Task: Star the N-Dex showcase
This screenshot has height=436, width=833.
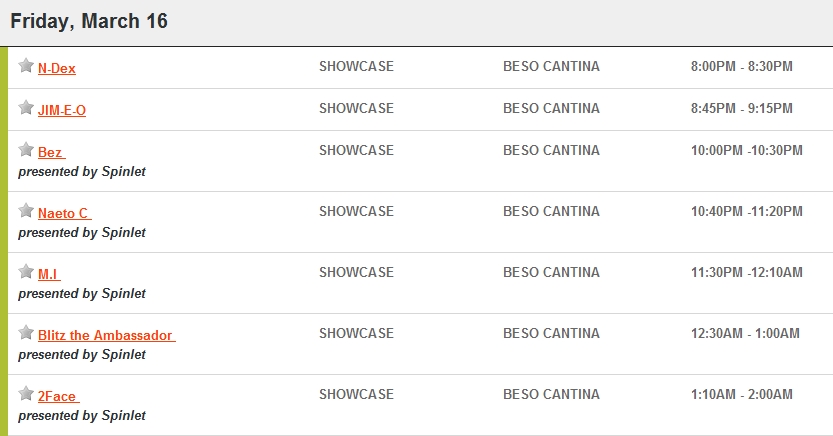Action: pos(26,65)
